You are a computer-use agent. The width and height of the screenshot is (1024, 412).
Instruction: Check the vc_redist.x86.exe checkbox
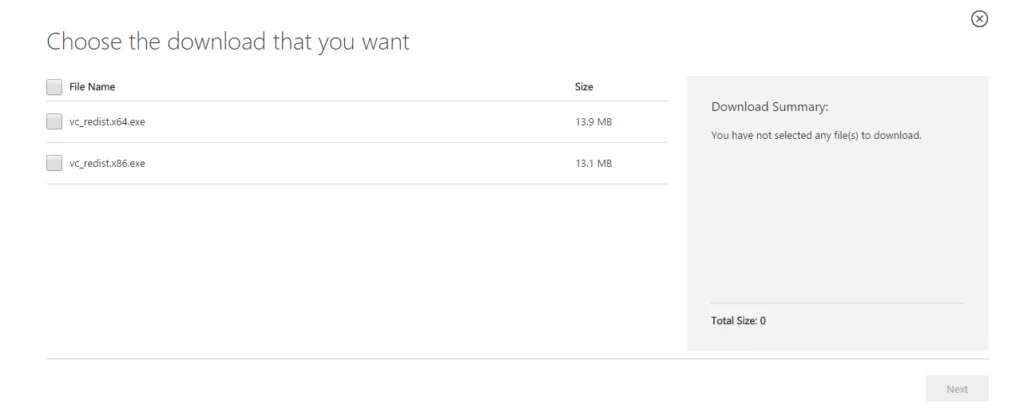pyautogui.click(x=54, y=164)
